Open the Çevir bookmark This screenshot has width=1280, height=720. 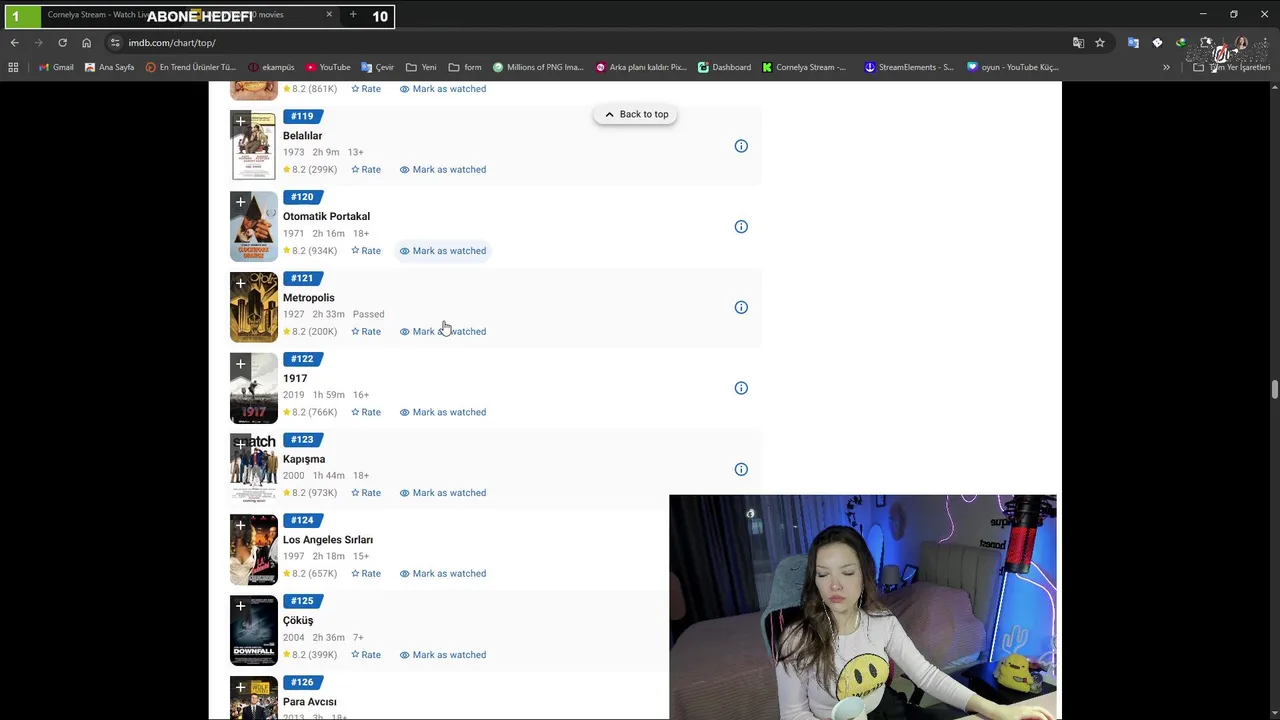click(x=378, y=67)
